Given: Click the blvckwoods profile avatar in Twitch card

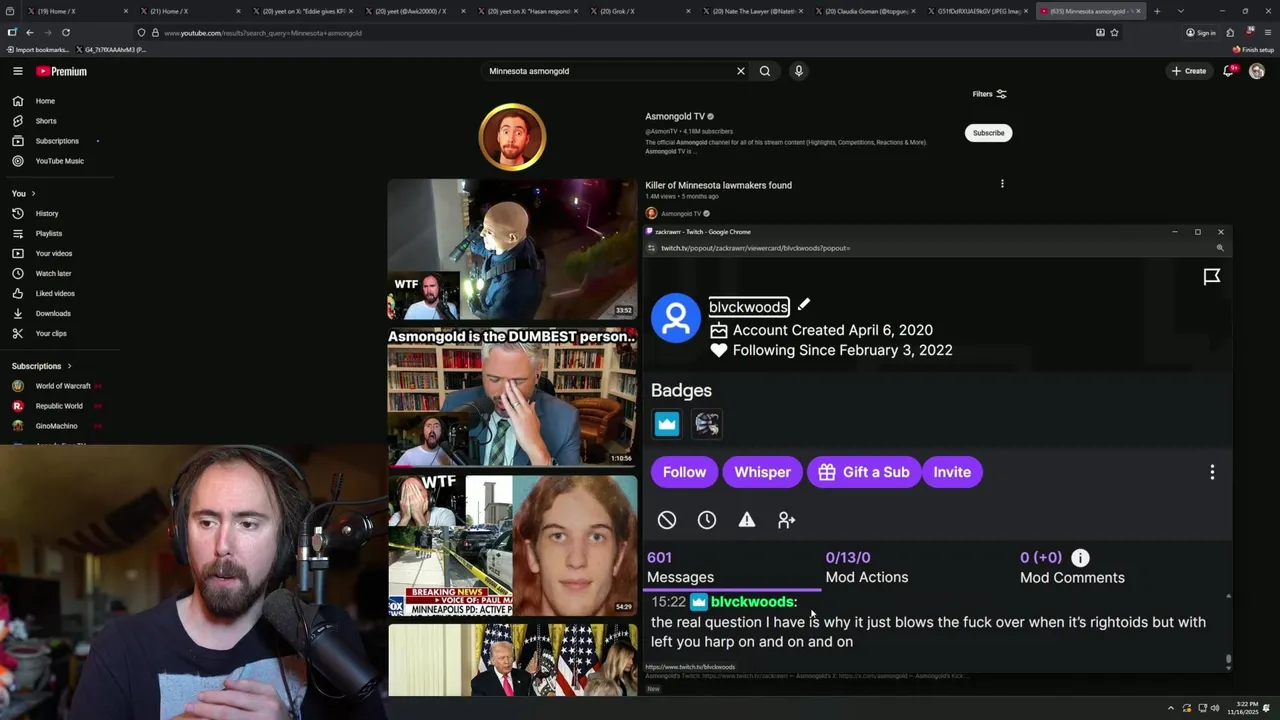Looking at the screenshot, I should pos(676,318).
